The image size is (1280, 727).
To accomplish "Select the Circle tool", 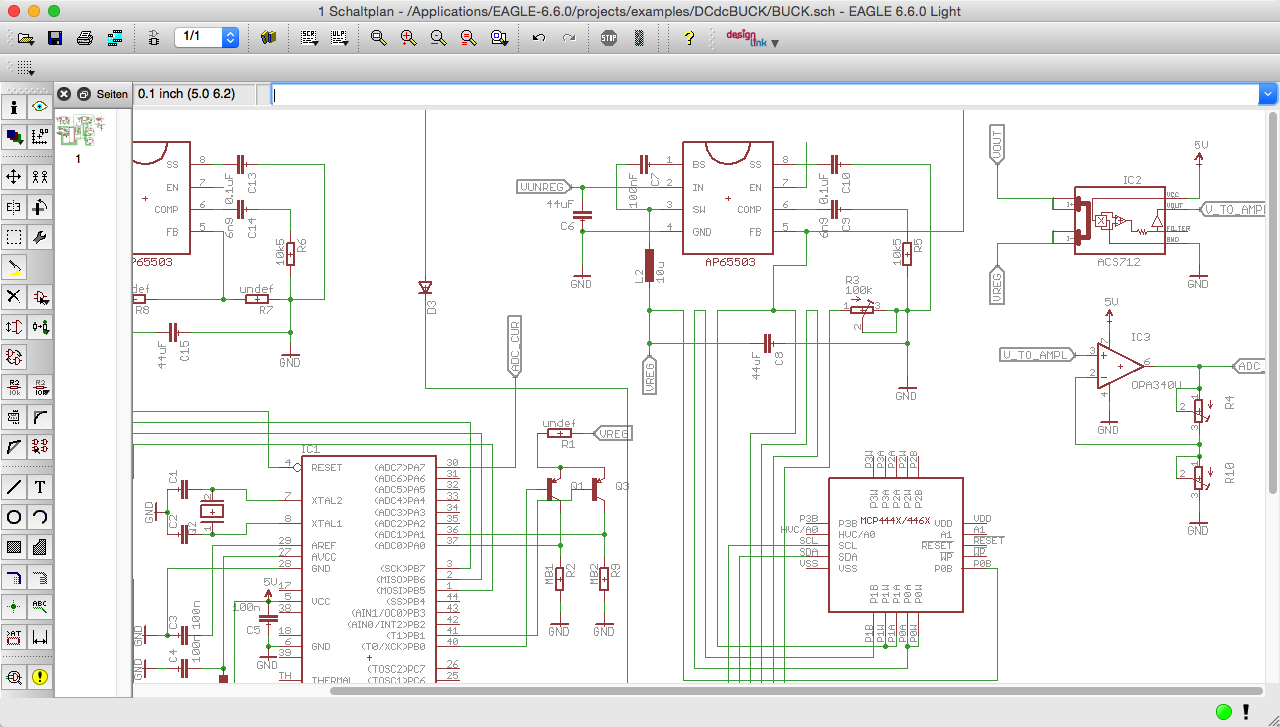I will [x=14, y=517].
